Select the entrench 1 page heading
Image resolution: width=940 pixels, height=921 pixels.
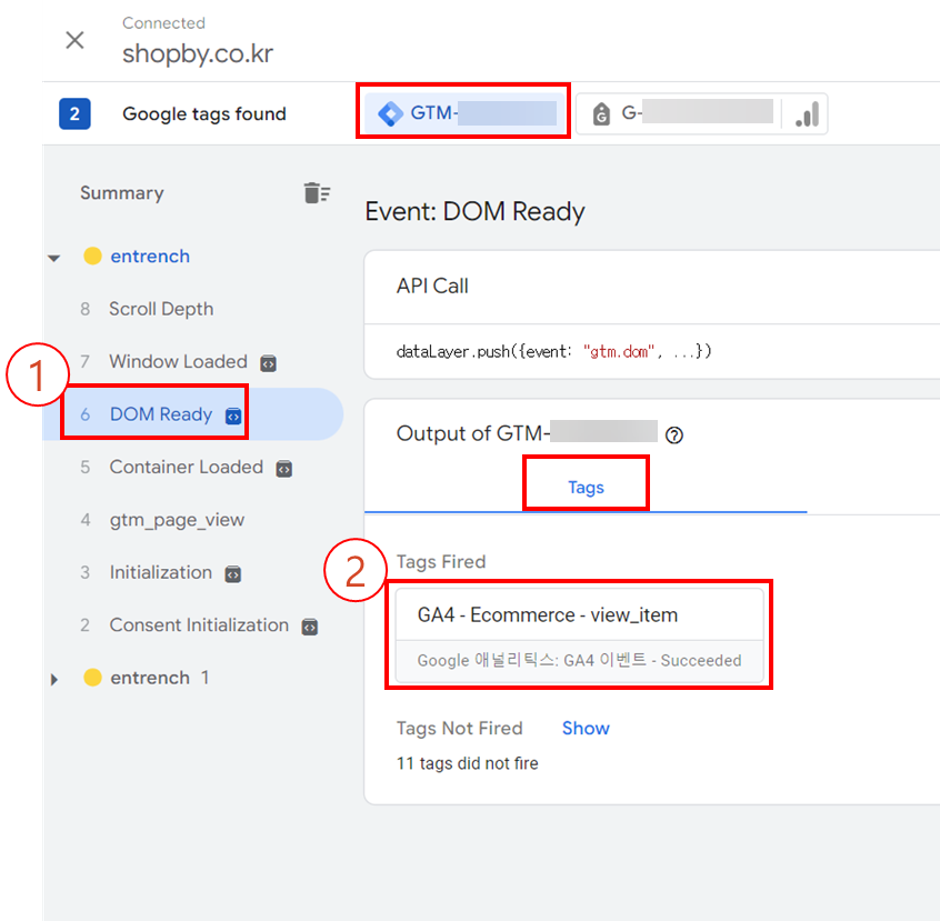pyautogui.click(x=159, y=678)
